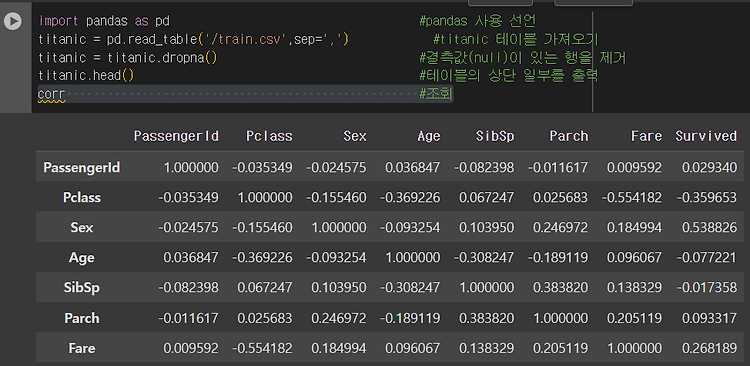Click the 0.096067 value in Age row
Screen dimensions: 750x366
pyautogui.click(x=634, y=257)
